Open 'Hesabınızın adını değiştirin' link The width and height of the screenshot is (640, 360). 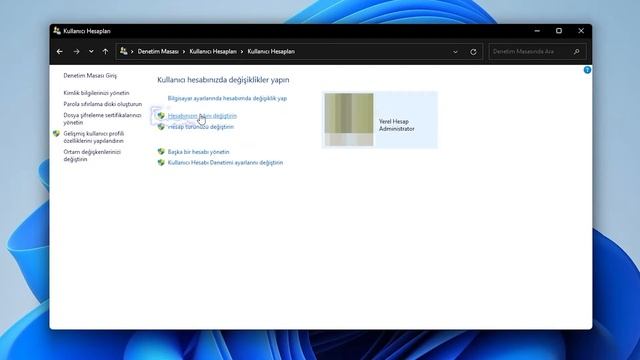point(202,116)
